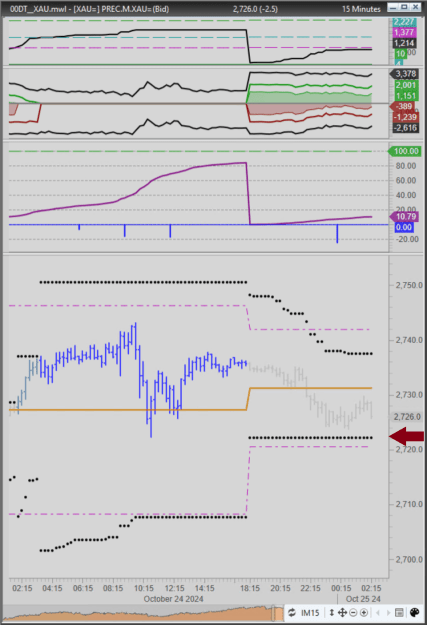427x625 pixels.
Task: Click the 04:15 time axis label
Action: point(52,588)
